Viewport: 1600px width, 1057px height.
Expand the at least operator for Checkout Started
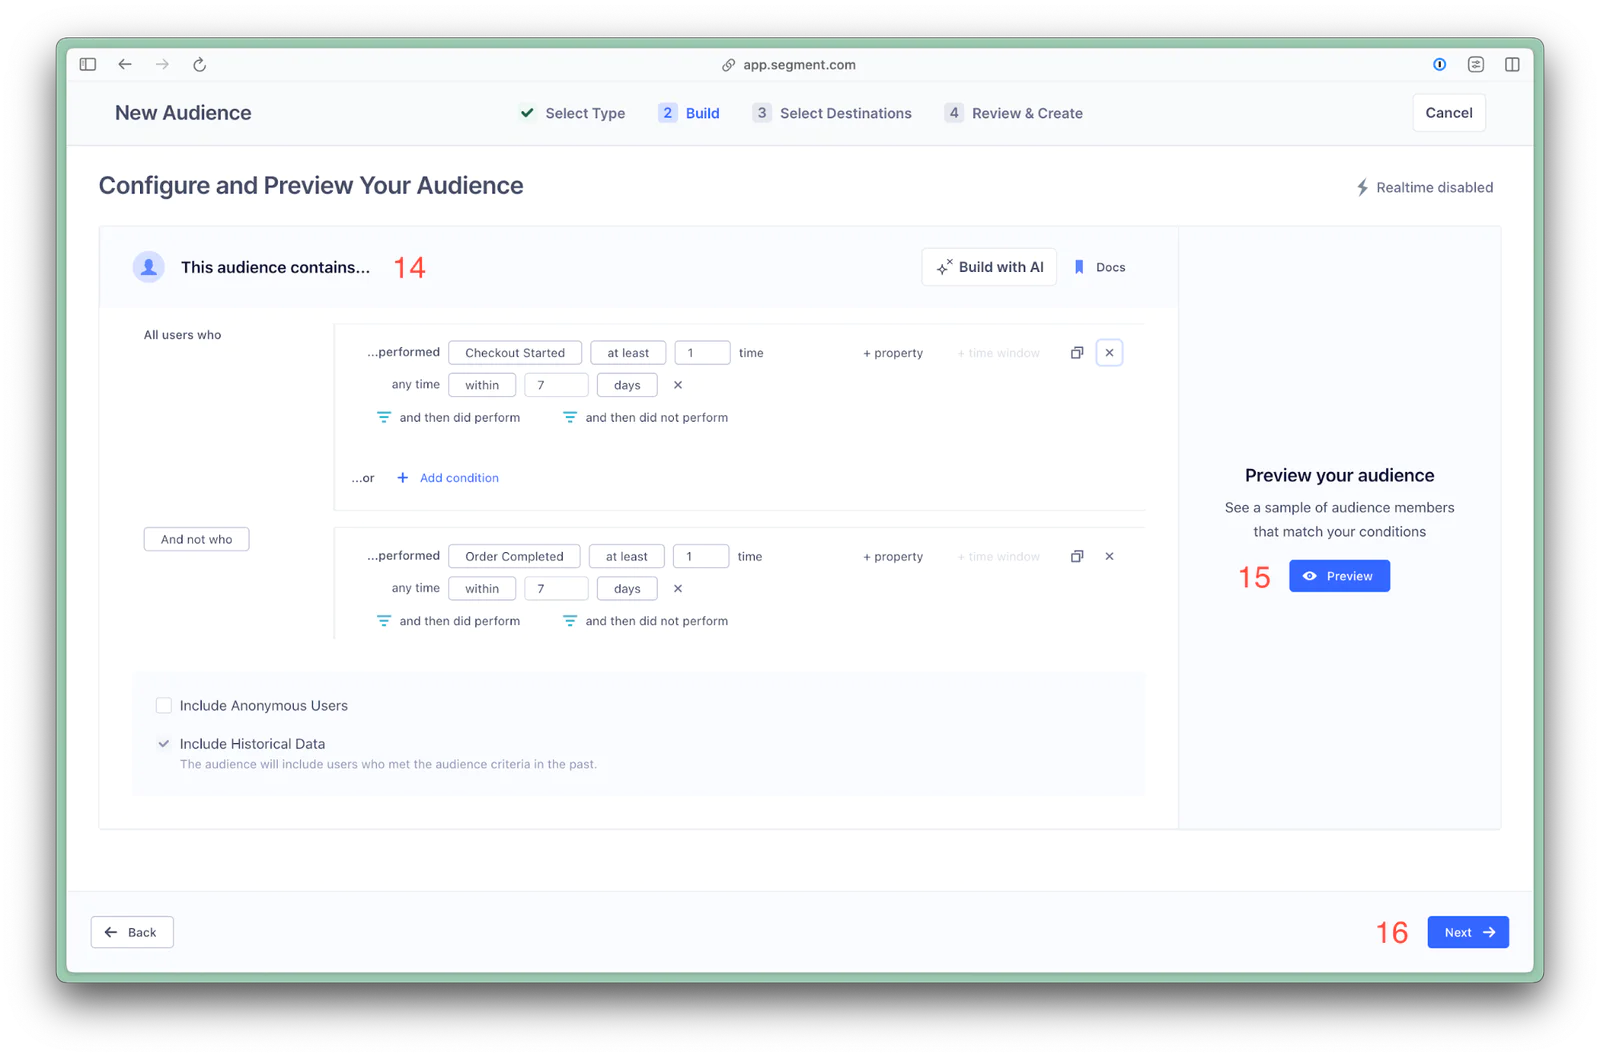(628, 353)
